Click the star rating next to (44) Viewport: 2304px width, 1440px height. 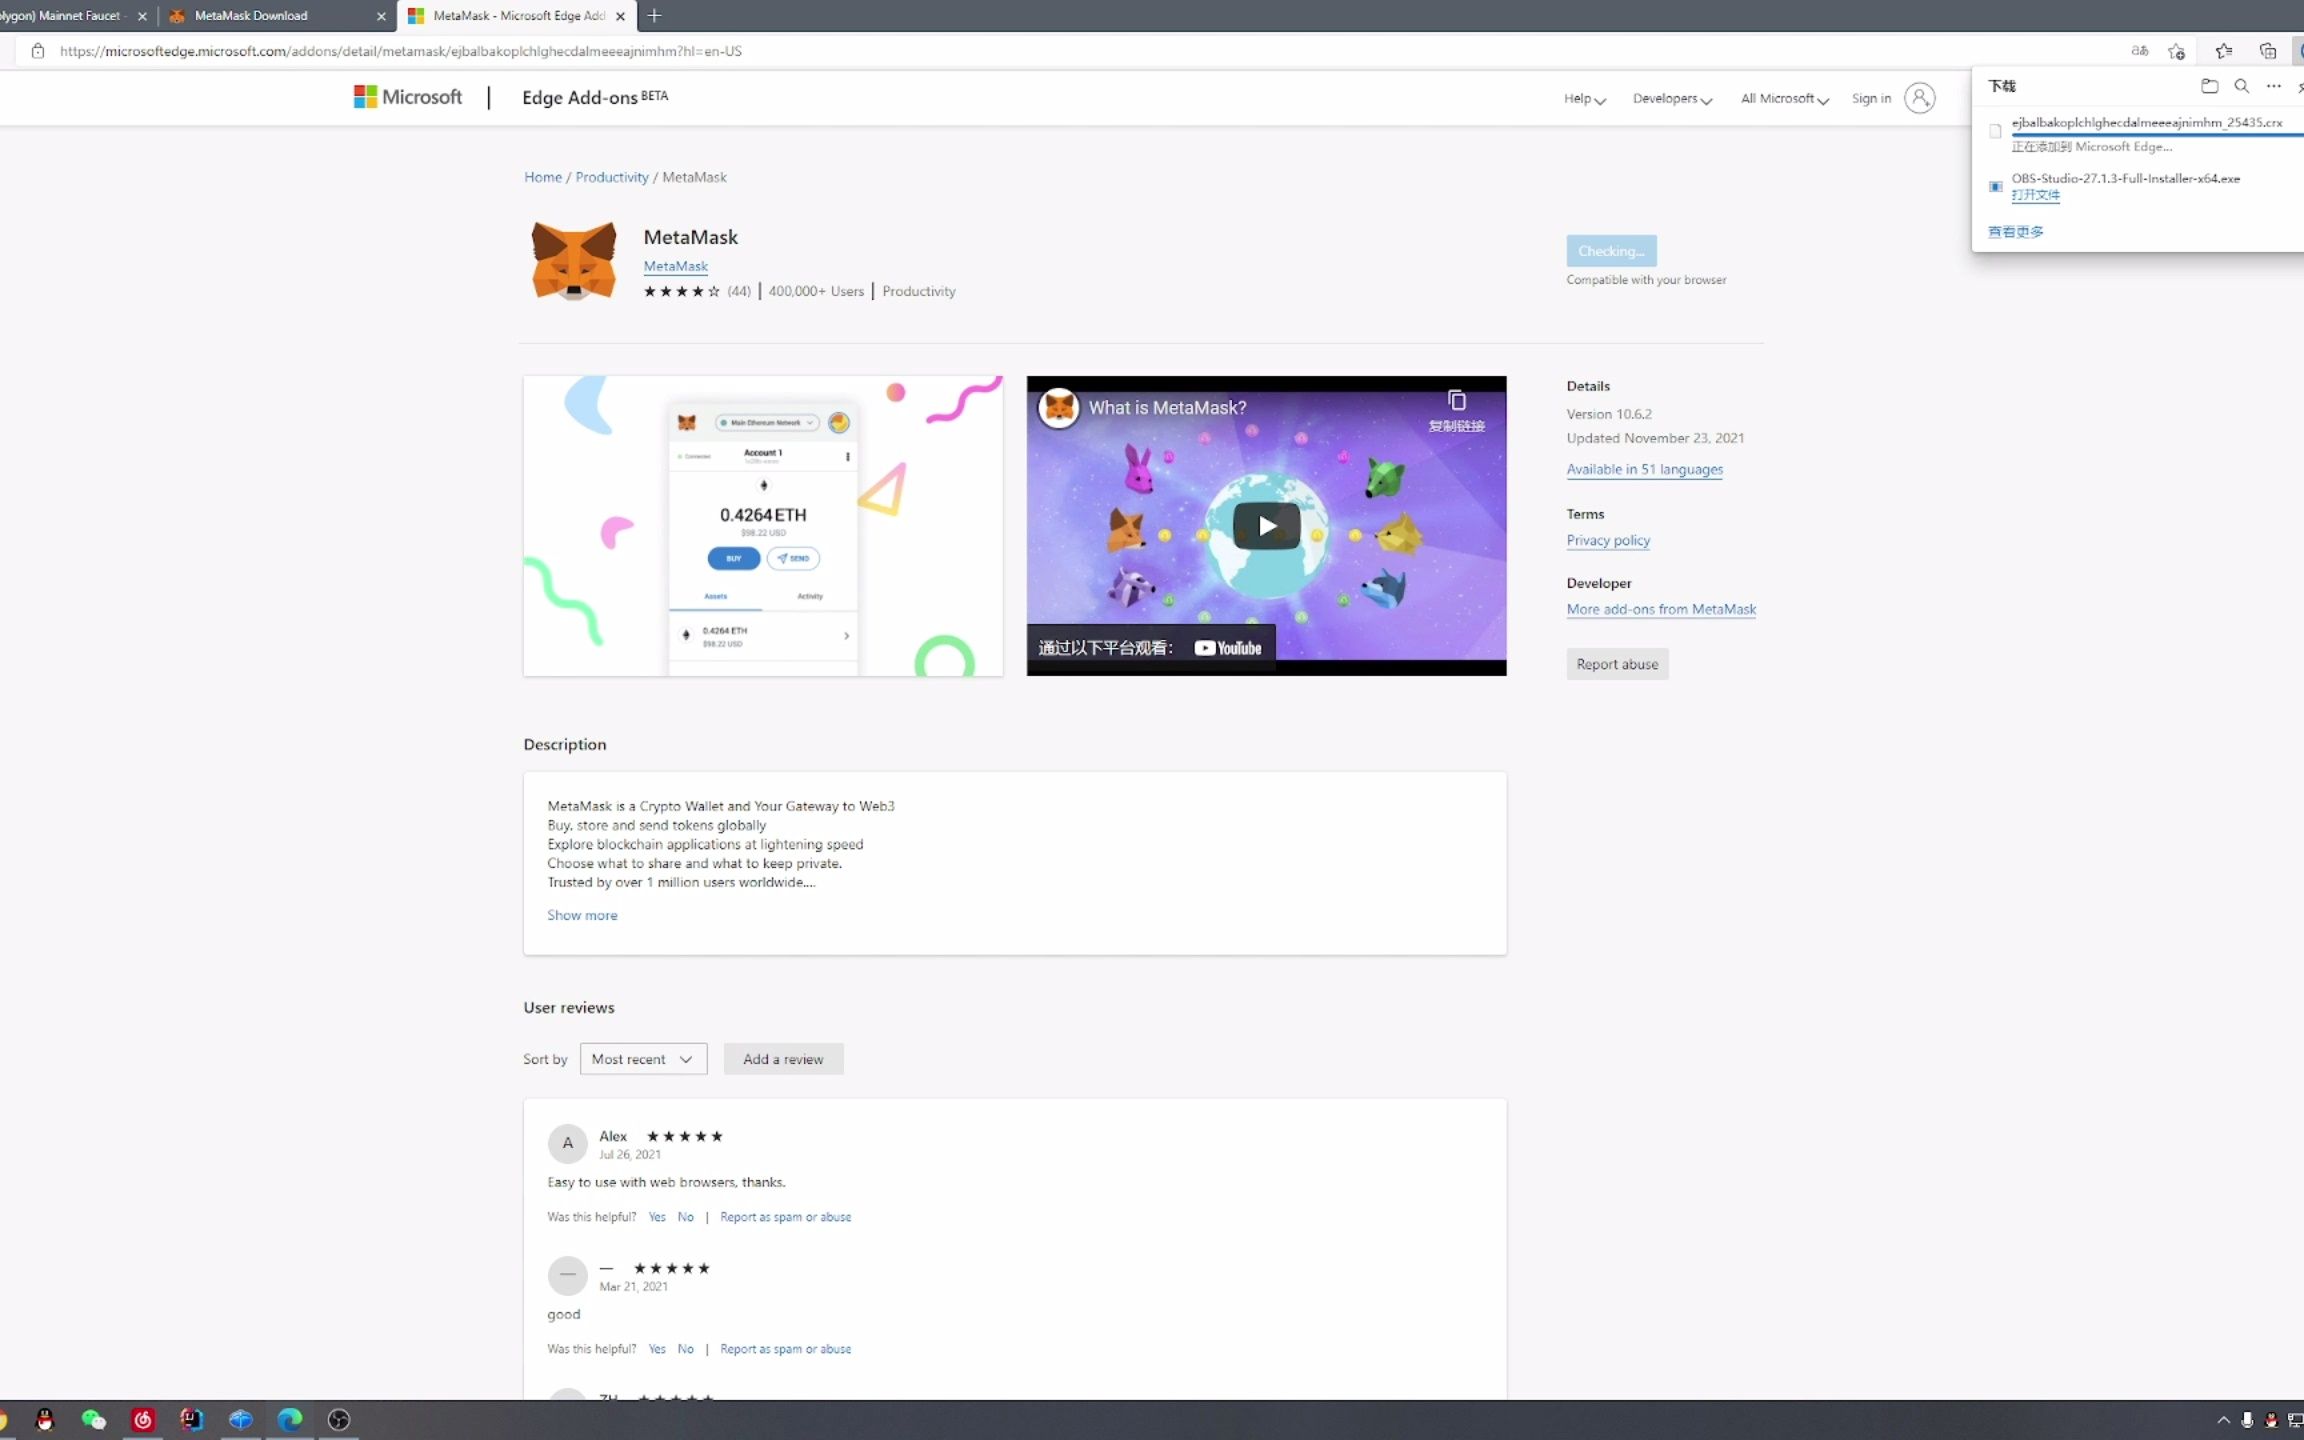[x=682, y=291]
